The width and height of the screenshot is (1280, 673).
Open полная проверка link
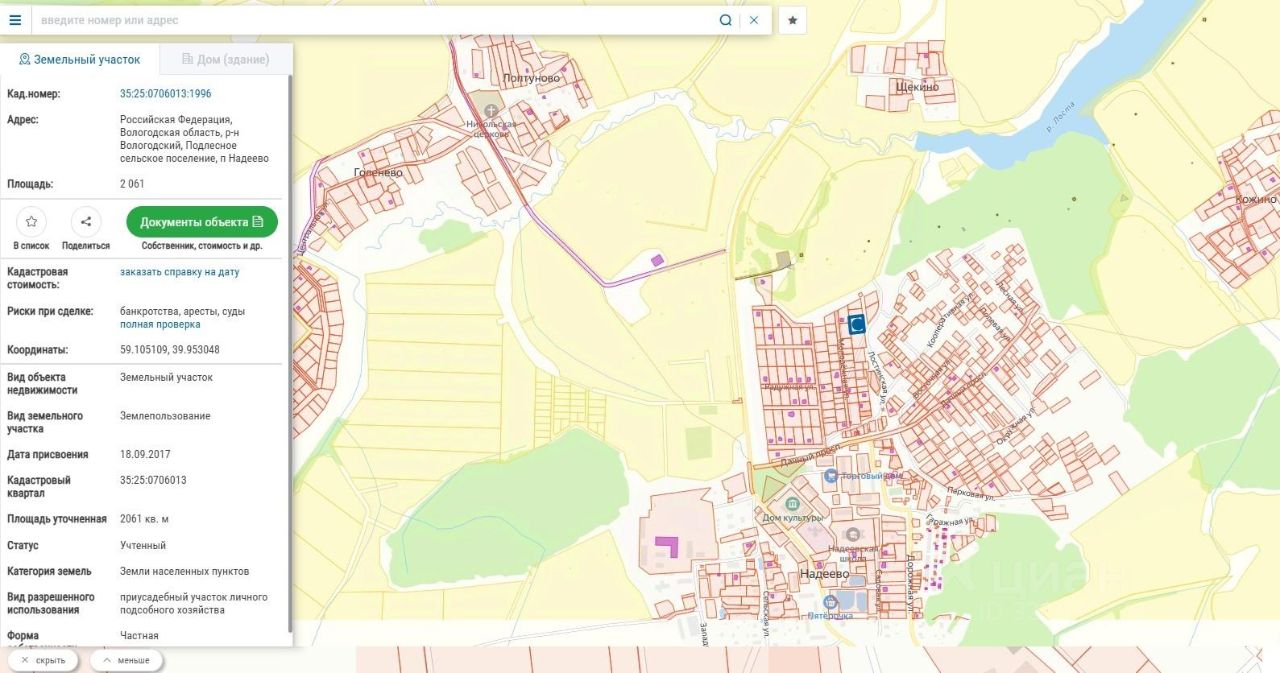pos(160,324)
